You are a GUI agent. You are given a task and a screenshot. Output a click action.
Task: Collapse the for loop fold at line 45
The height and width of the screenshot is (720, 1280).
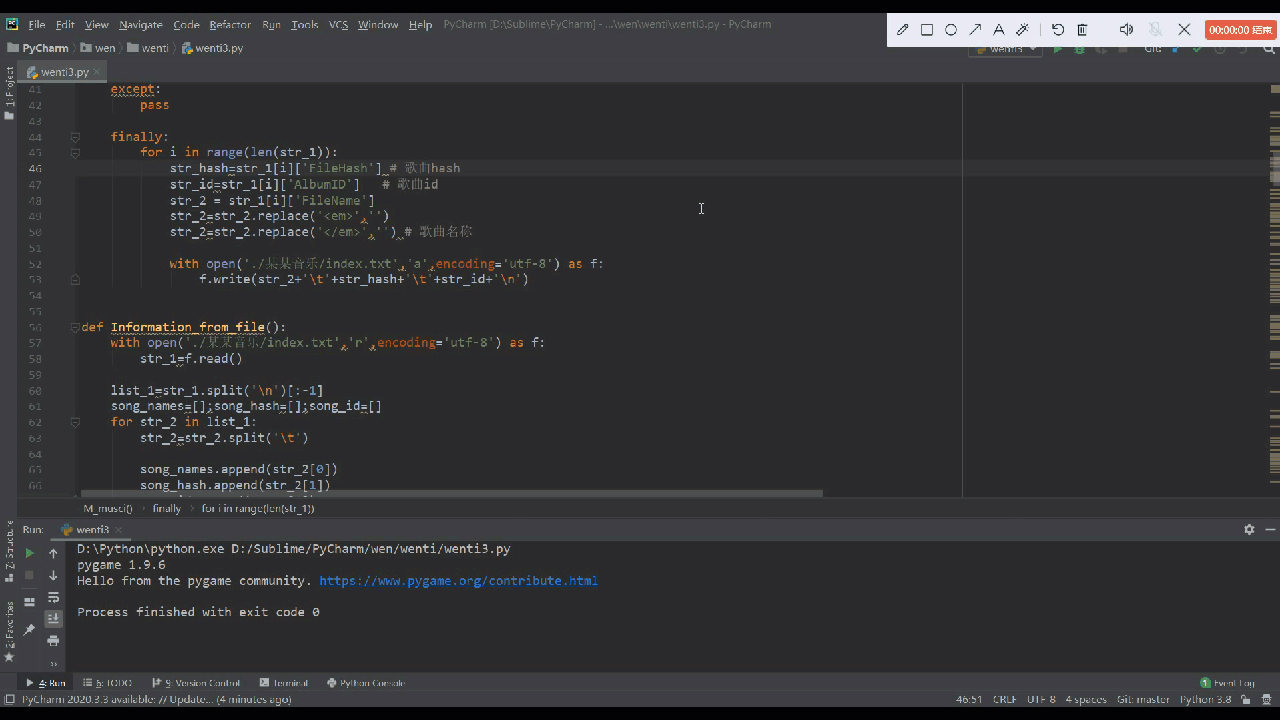(75, 153)
